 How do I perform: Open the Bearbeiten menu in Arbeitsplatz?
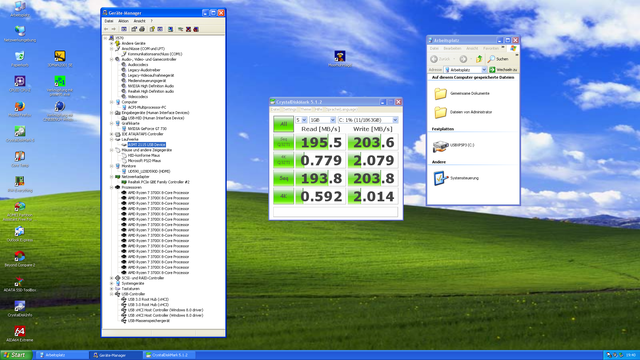coord(452,48)
